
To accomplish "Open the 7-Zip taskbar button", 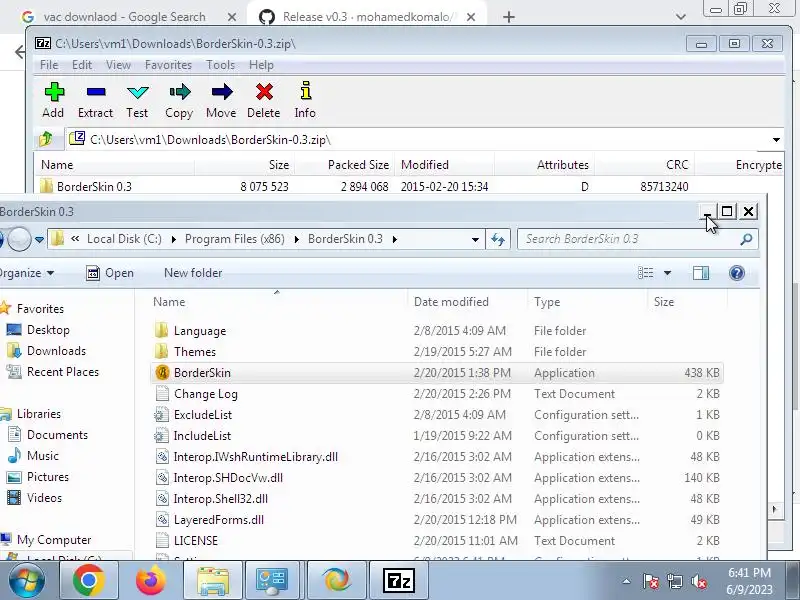I will 398,581.
